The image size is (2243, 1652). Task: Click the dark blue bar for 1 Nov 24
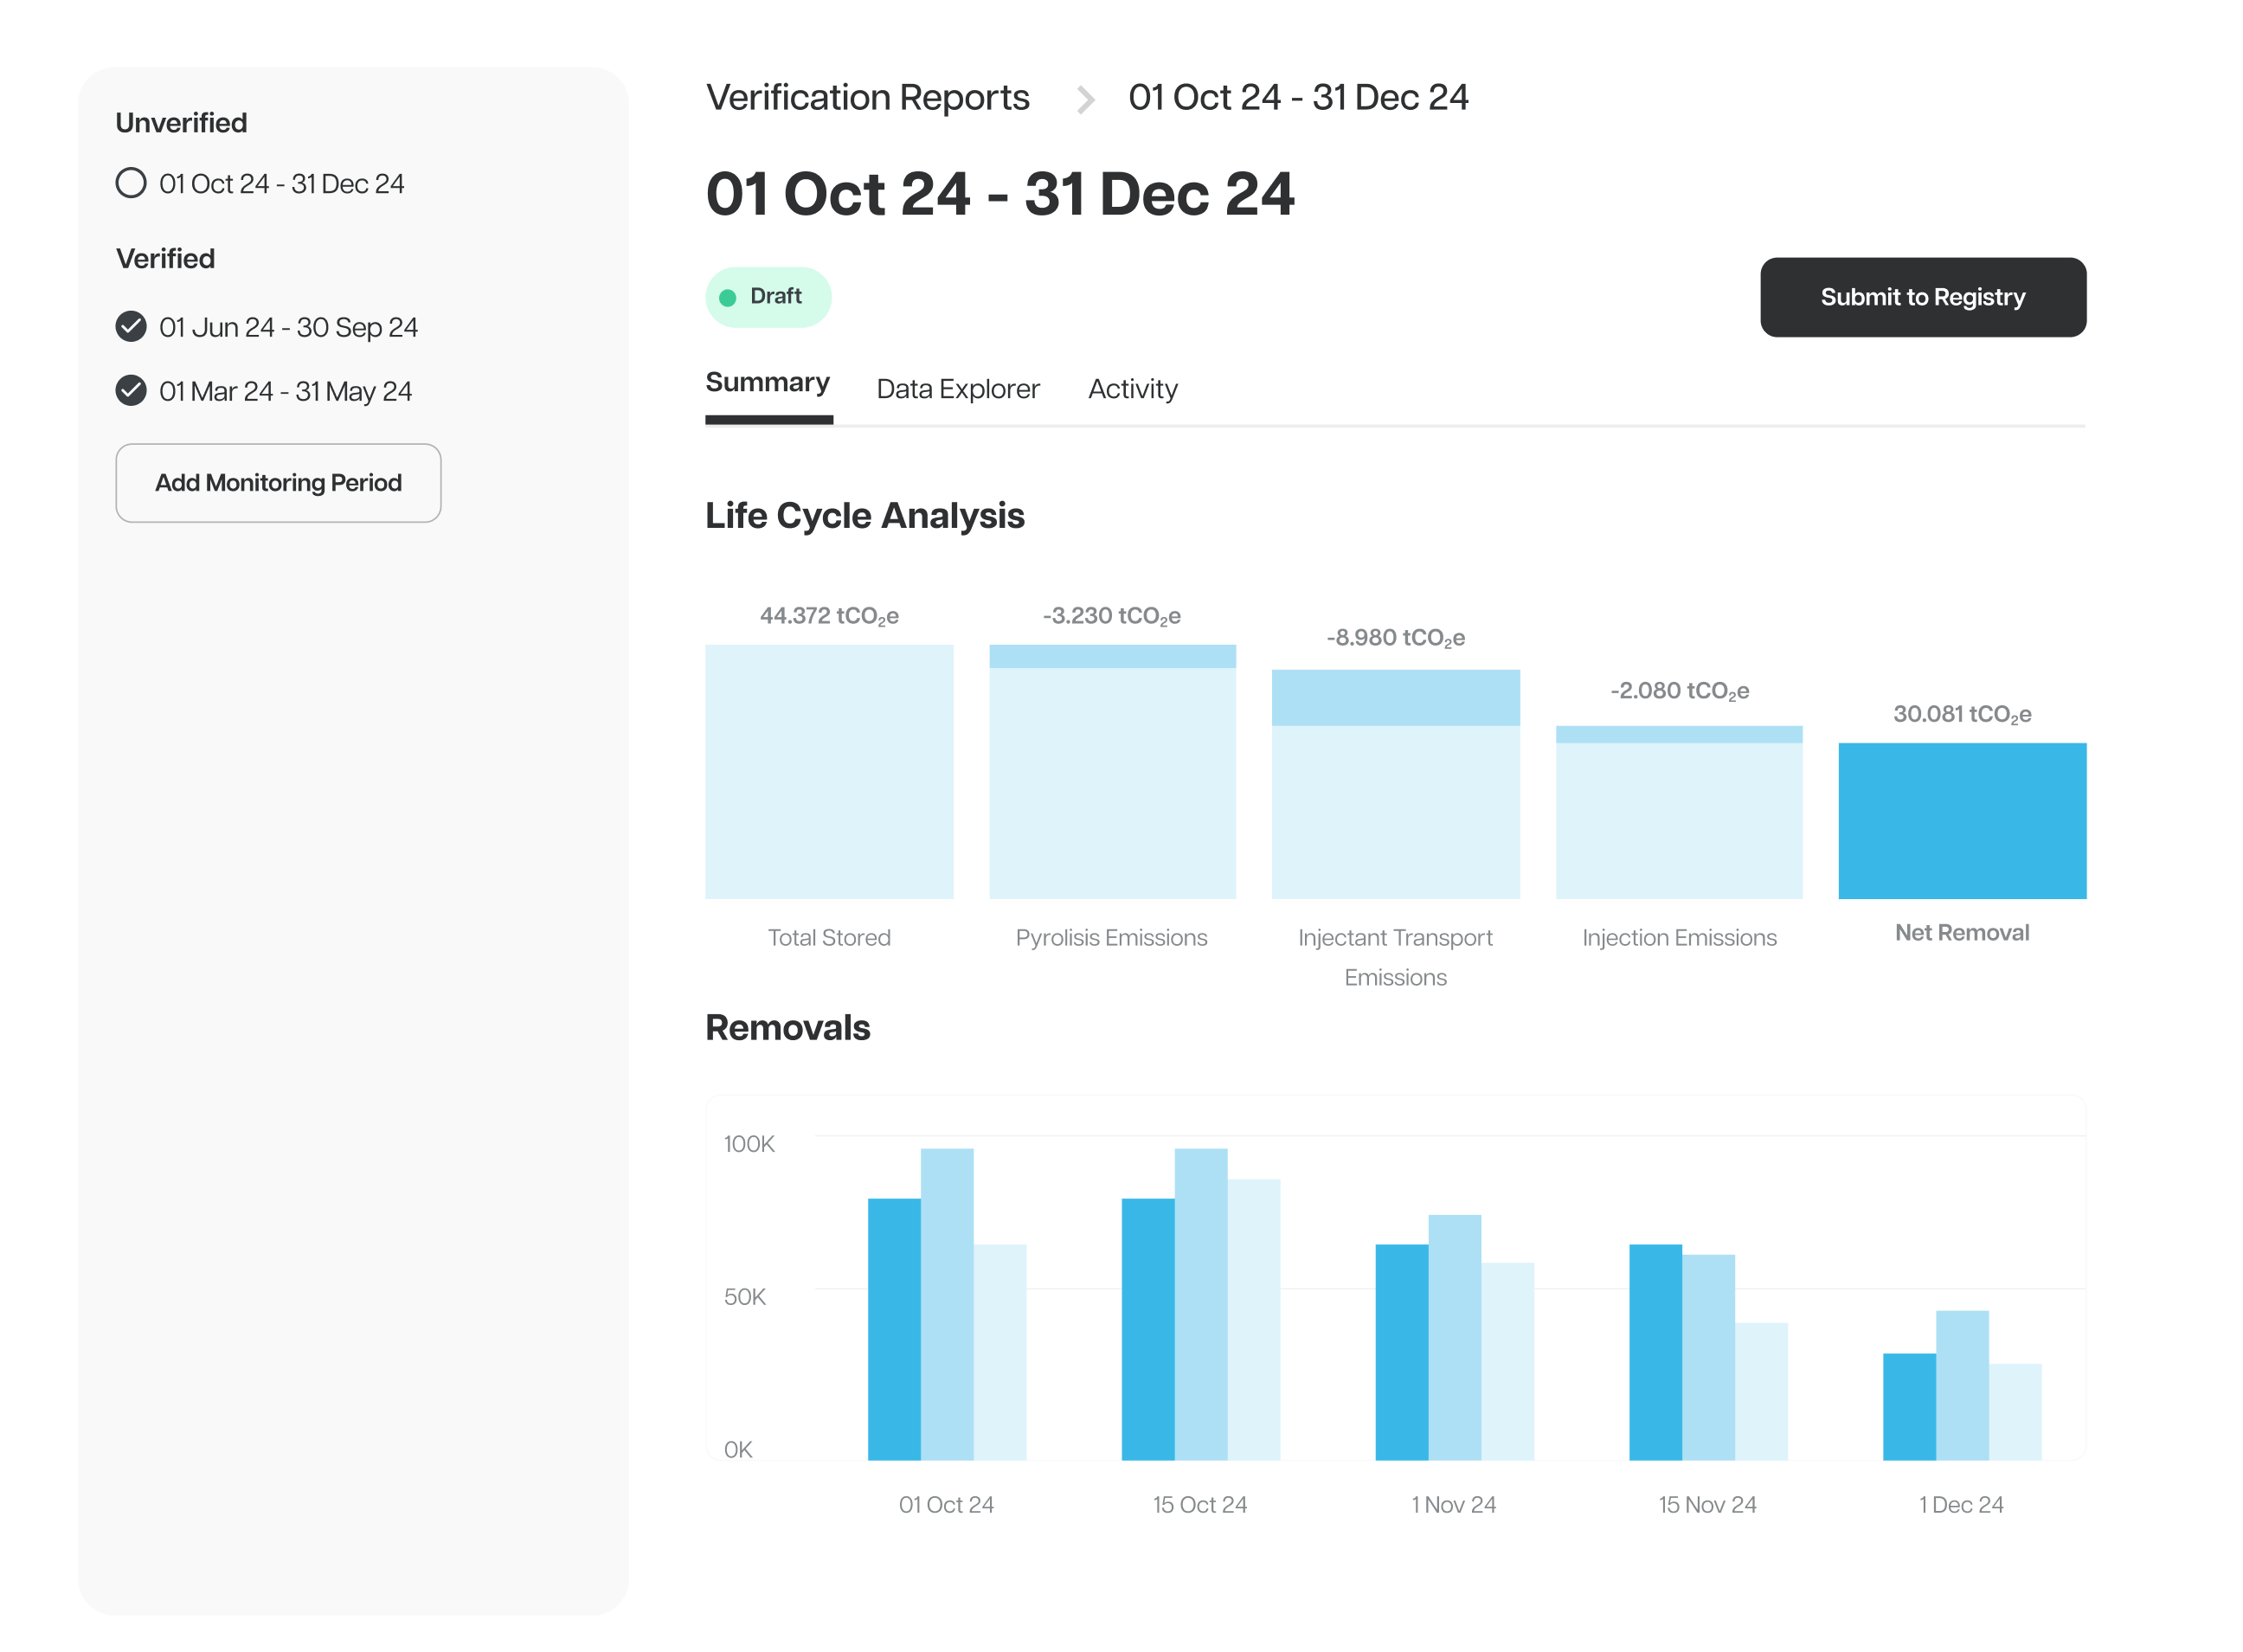pos(1402,1352)
